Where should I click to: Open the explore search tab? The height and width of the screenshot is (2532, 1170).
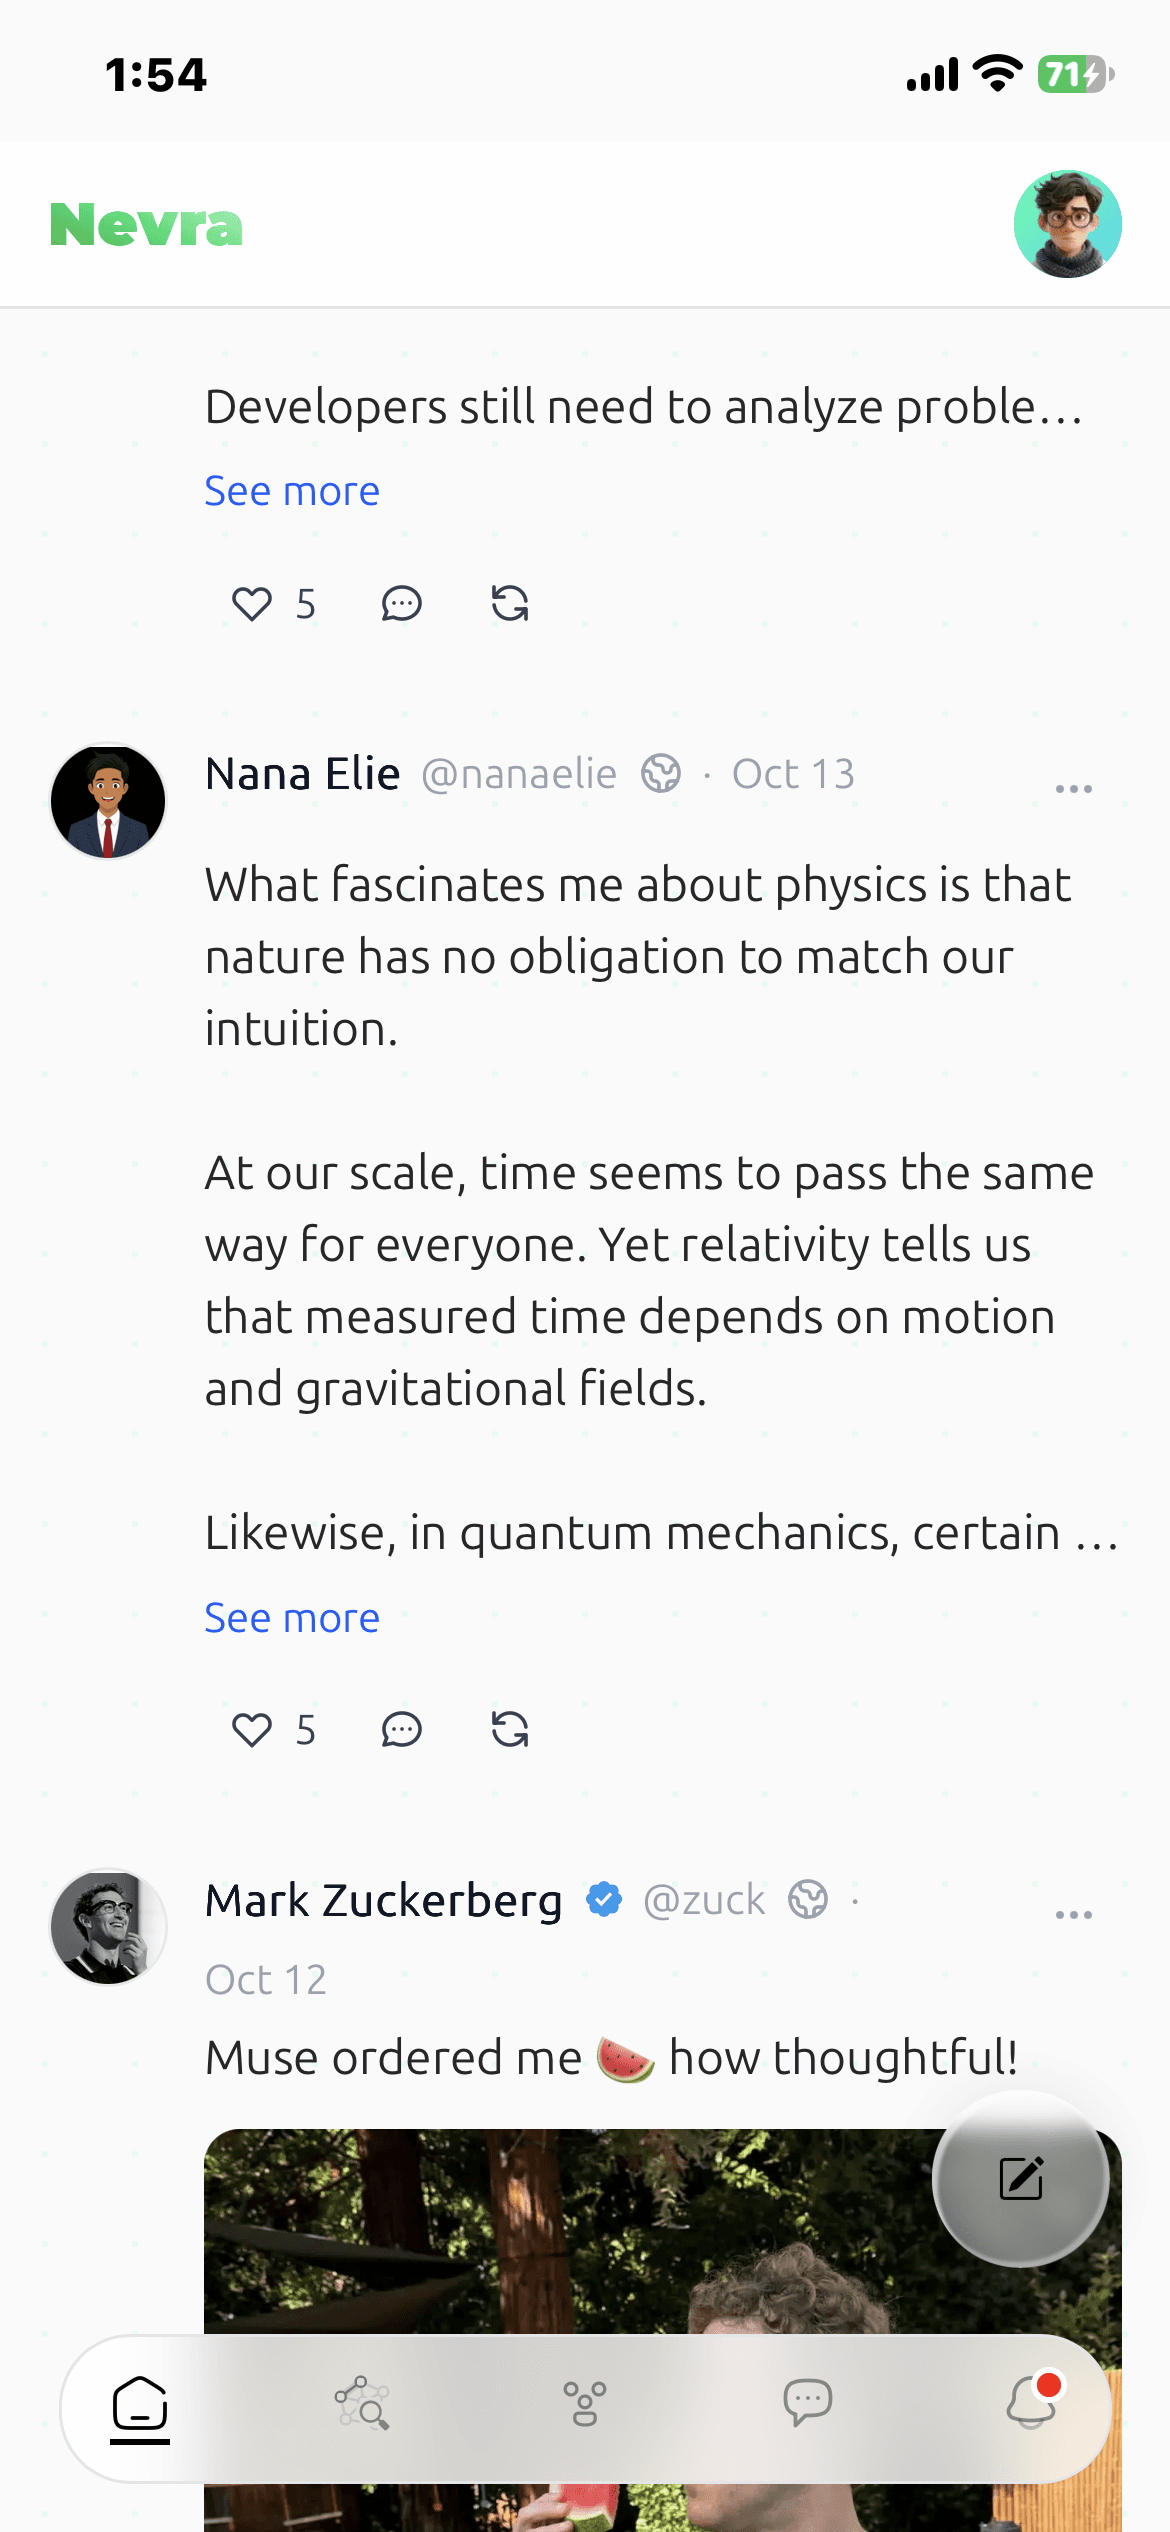[x=362, y=2403]
